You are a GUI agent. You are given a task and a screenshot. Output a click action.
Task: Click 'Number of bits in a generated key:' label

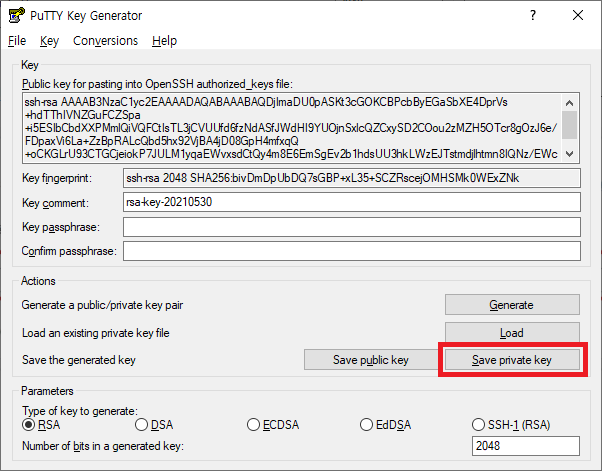click(103, 446)
